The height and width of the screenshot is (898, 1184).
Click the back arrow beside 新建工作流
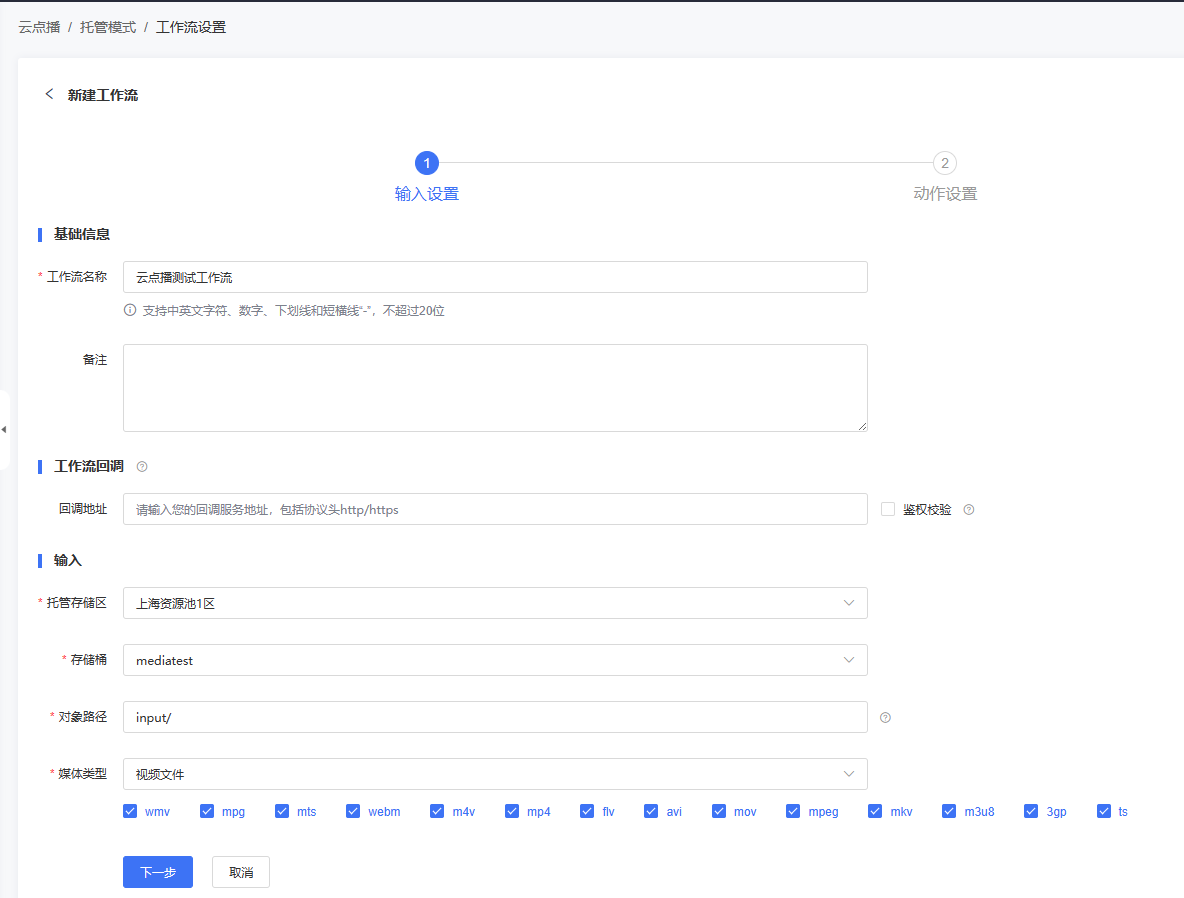49,94
